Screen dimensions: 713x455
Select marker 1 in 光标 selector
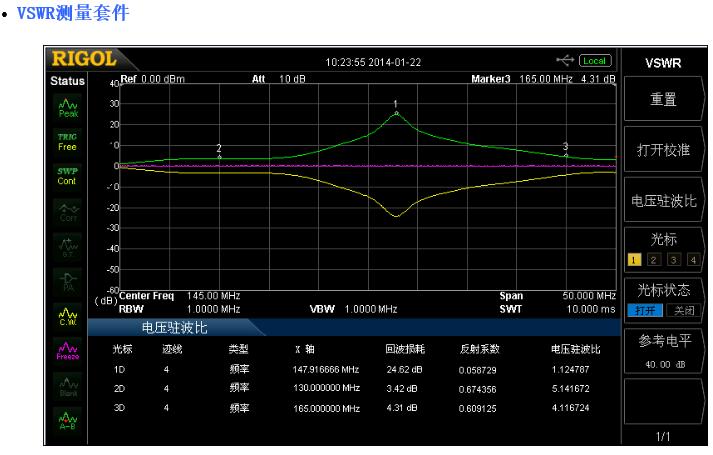[634, 259]
